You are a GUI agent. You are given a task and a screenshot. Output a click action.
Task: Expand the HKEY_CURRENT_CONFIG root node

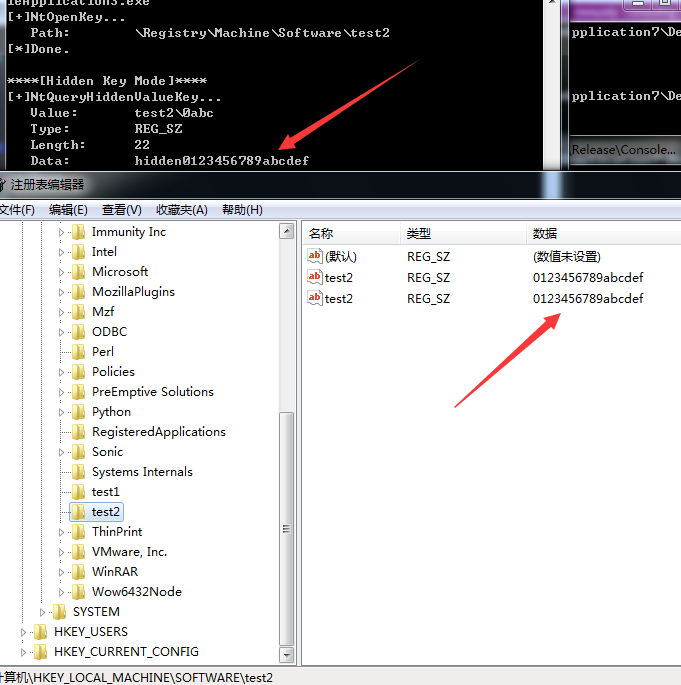(x=24, y=652)
